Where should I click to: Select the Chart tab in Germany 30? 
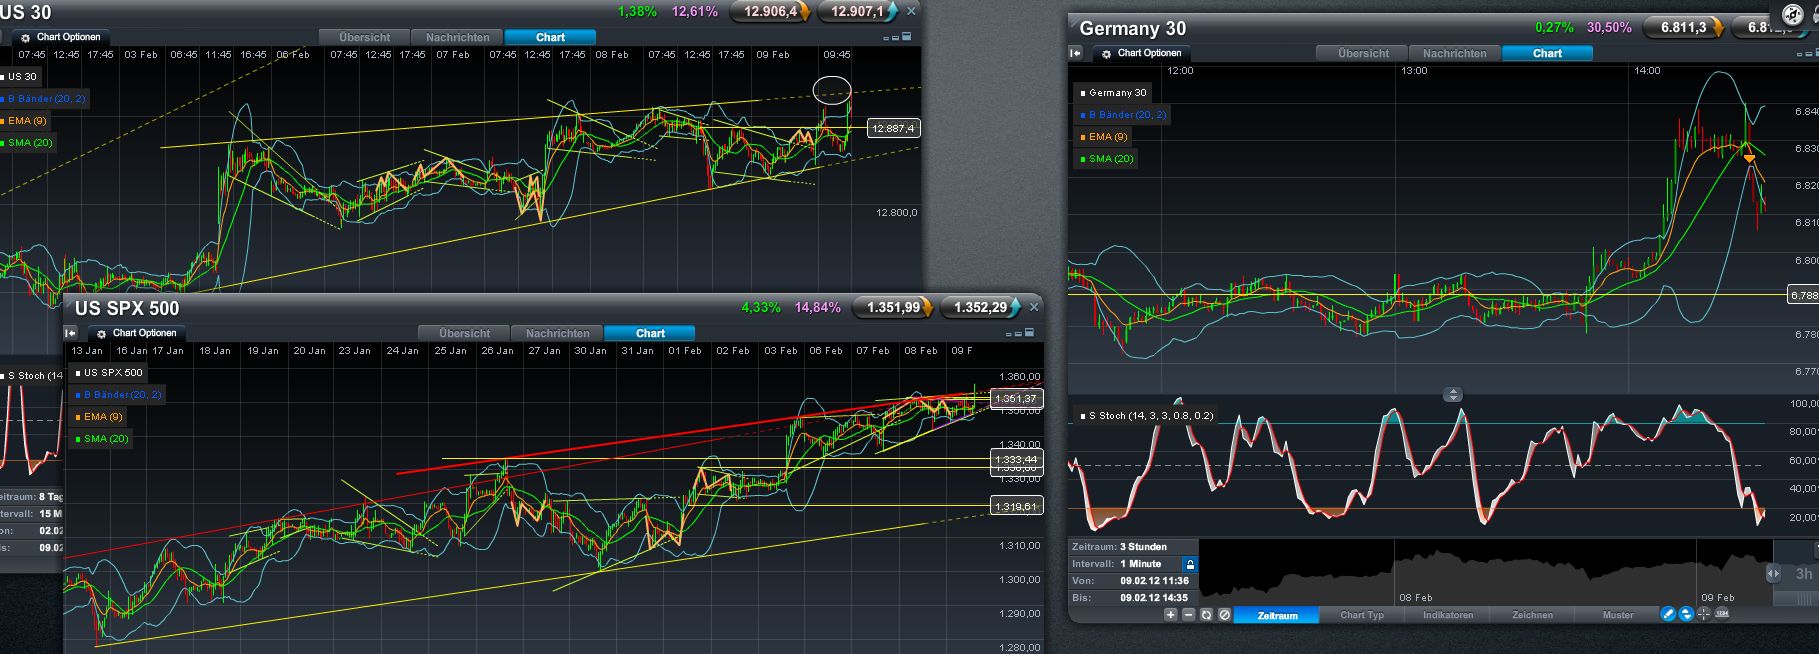click(x=1547, y=53)
